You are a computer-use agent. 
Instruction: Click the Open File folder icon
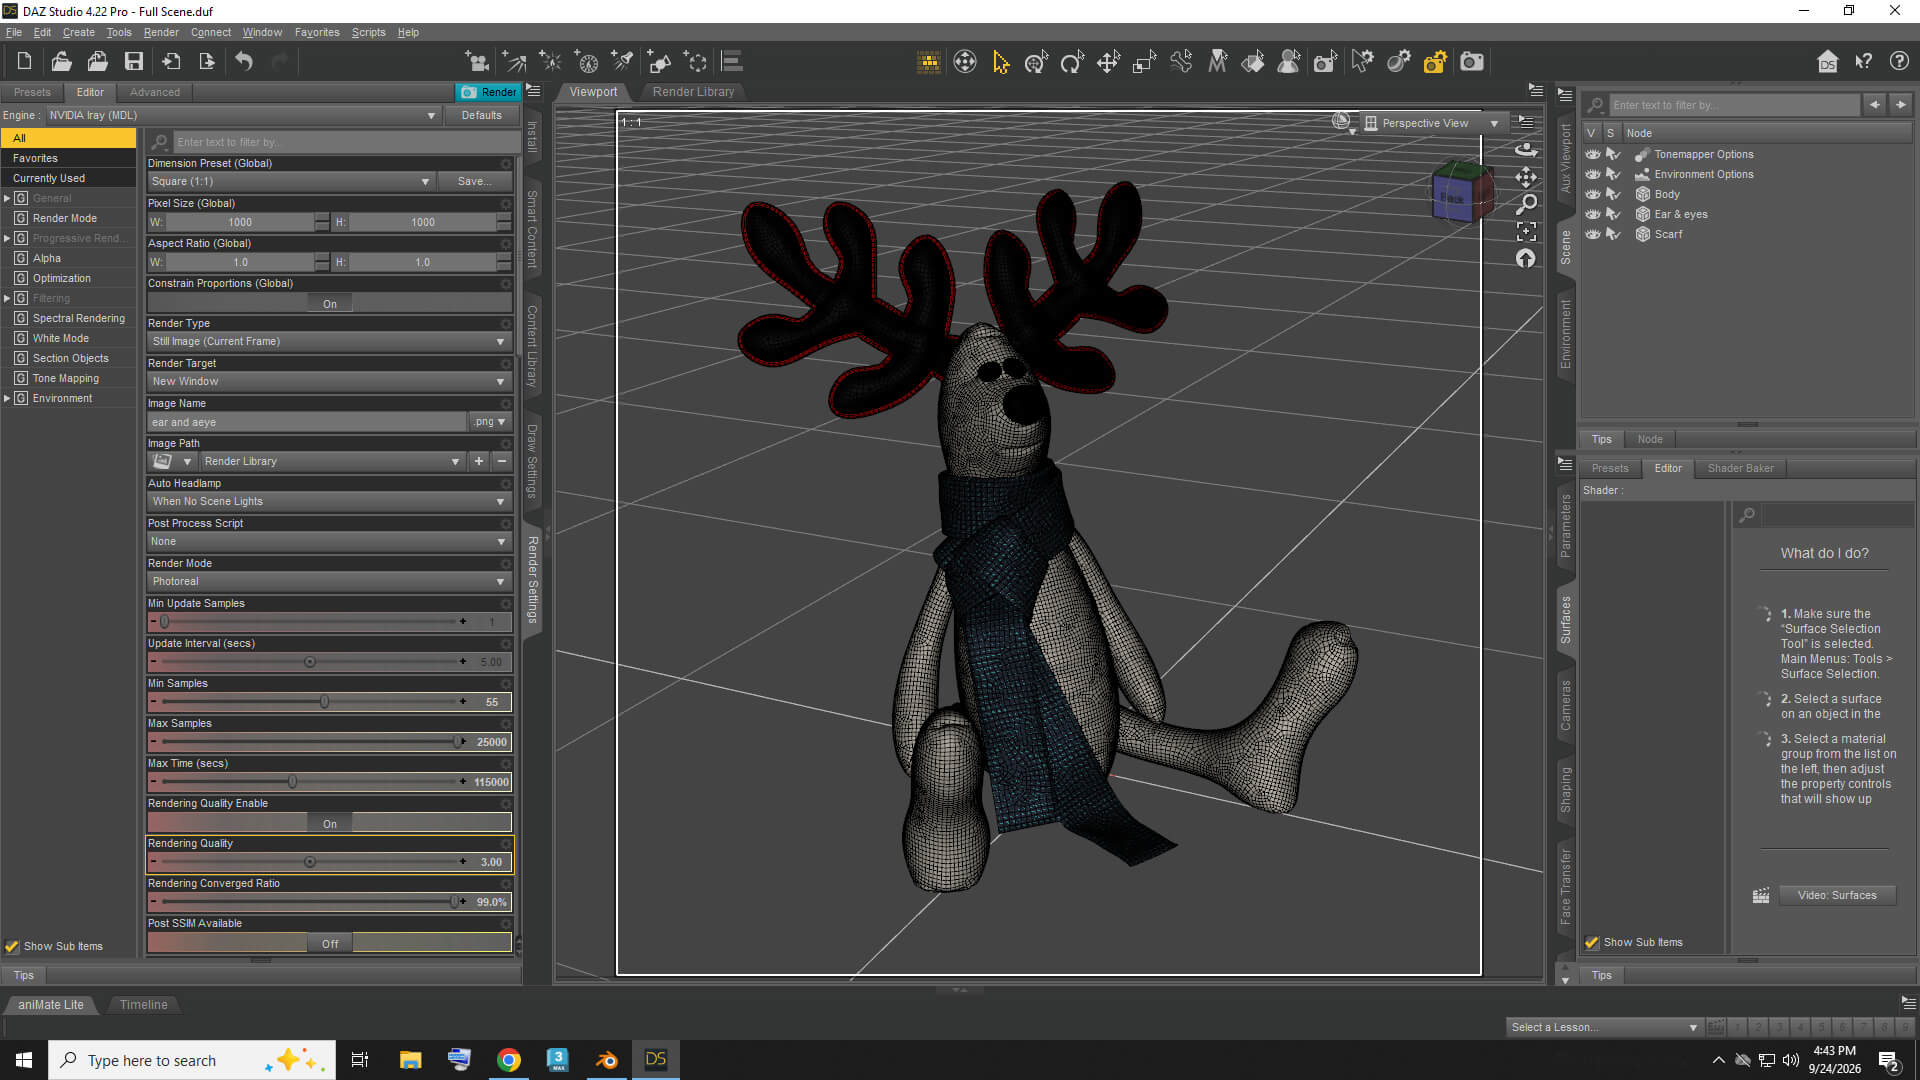(61, 62)
